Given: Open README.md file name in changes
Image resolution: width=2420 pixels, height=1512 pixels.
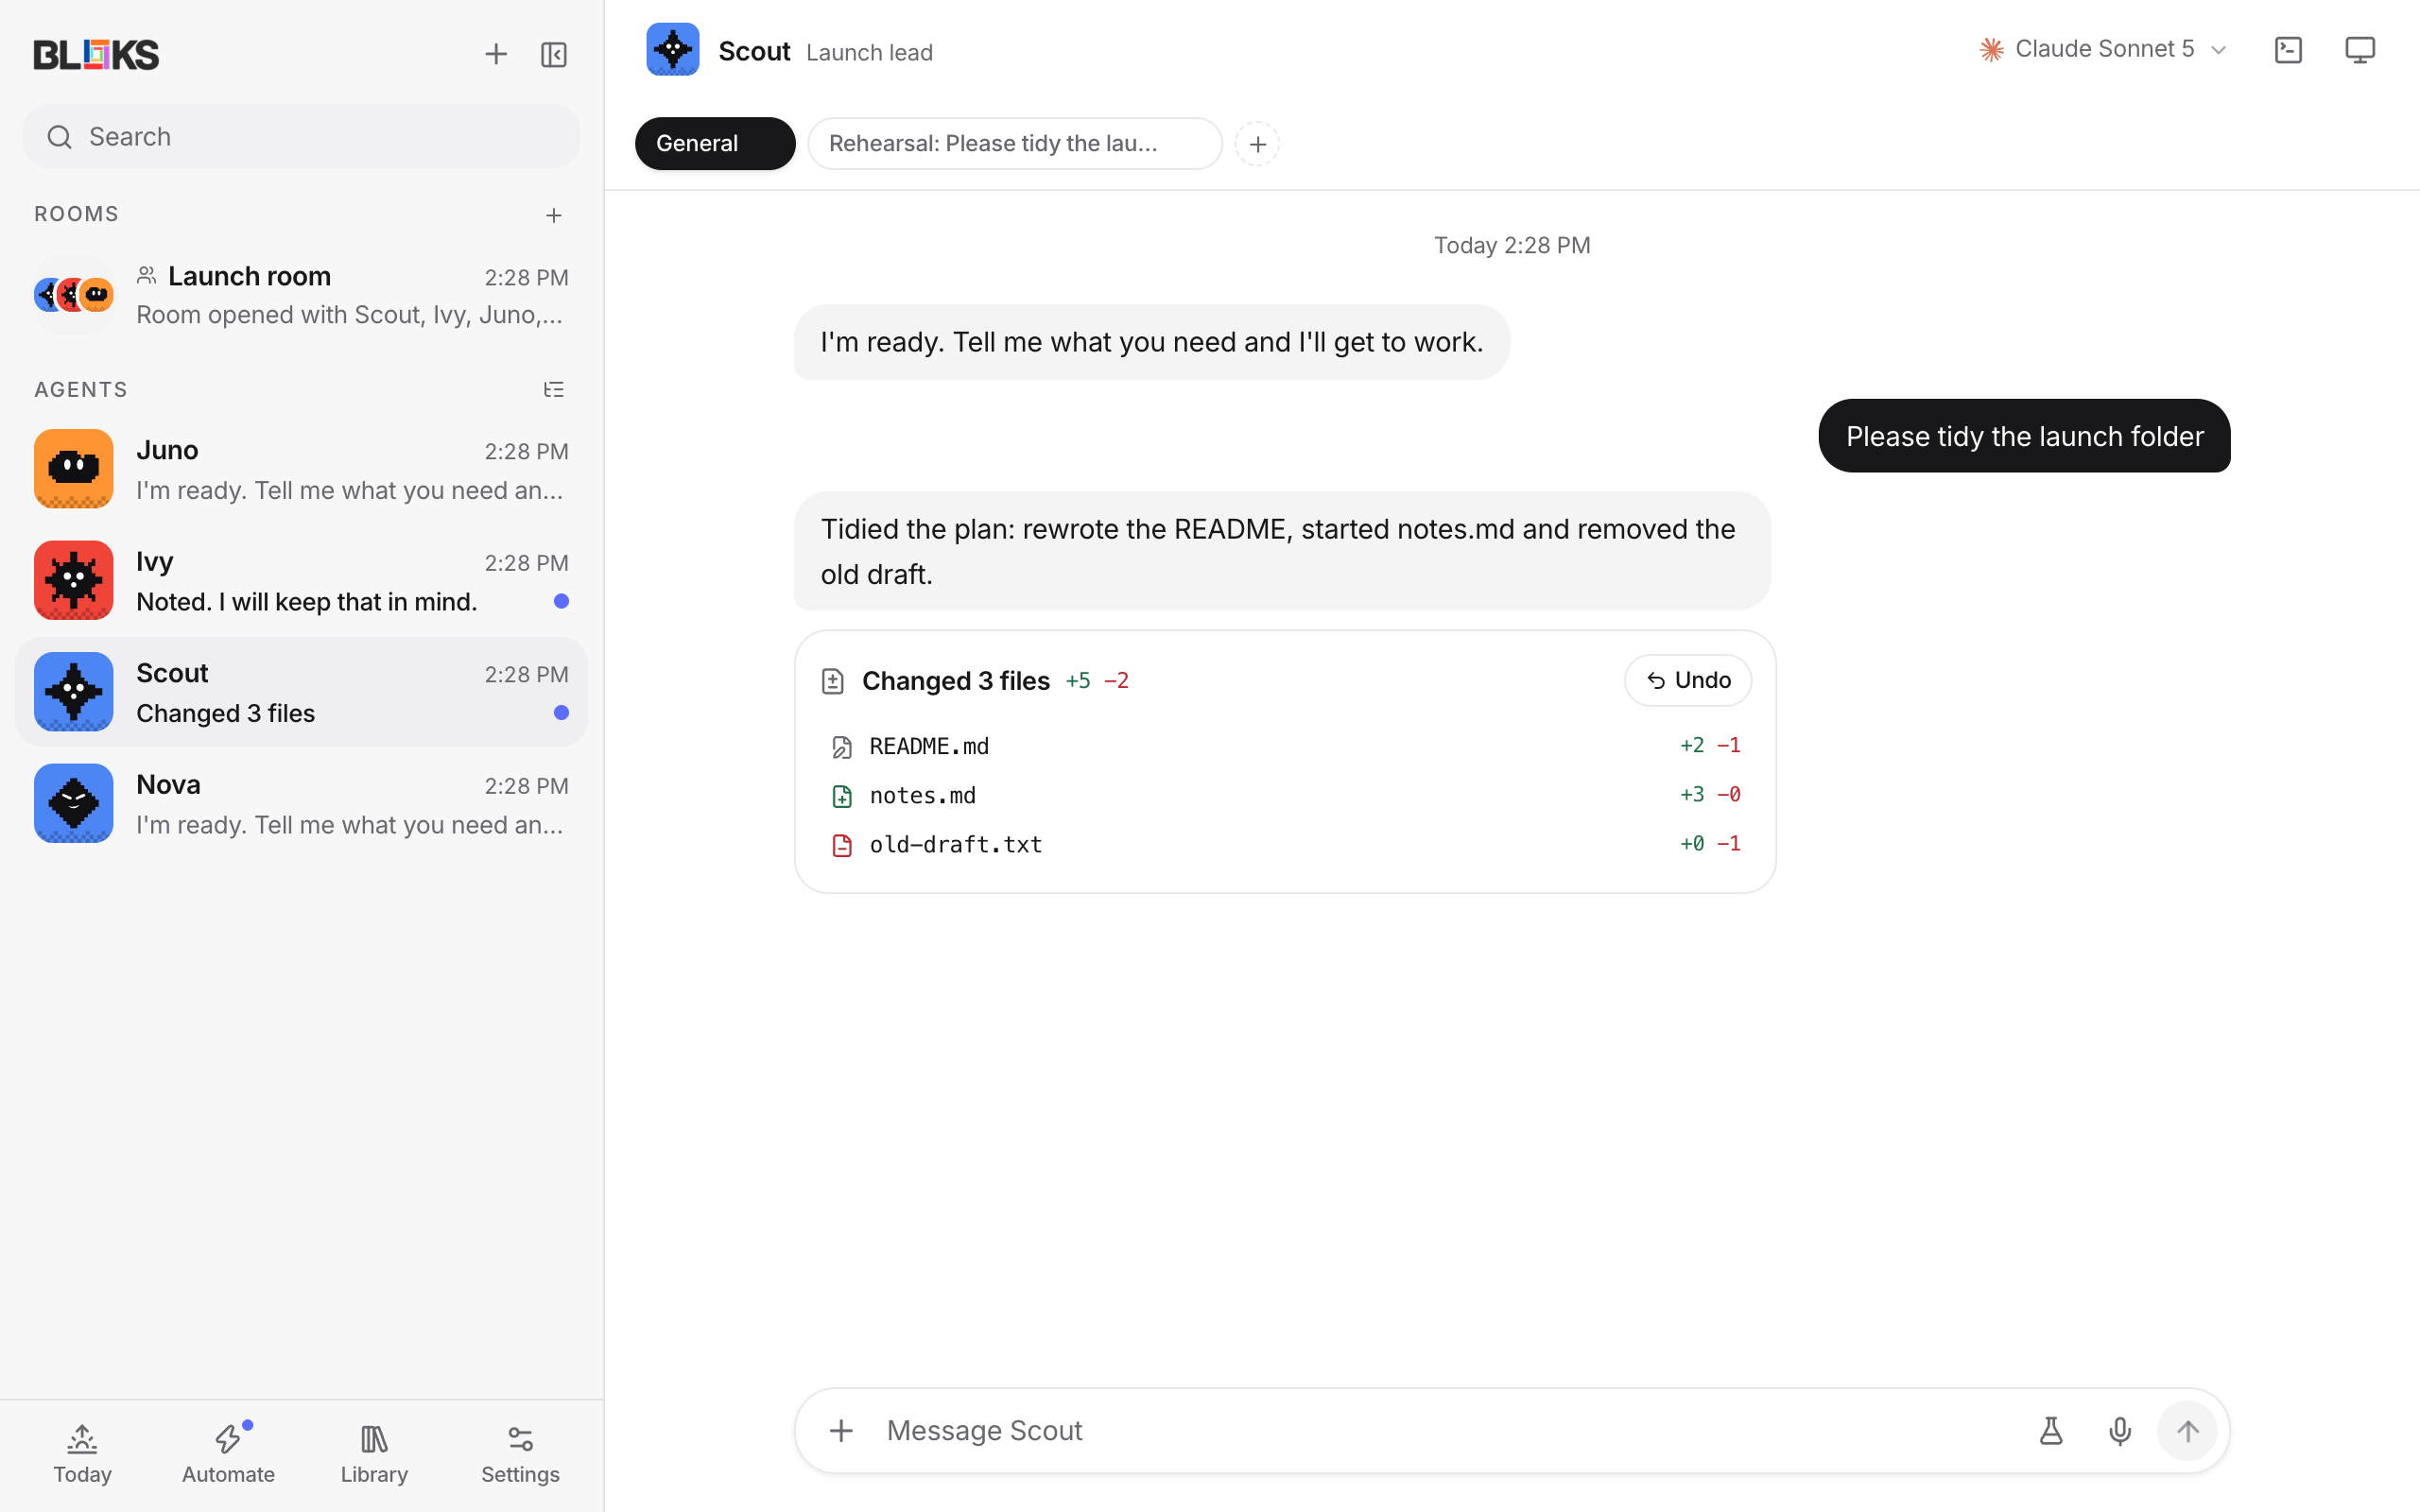Looking at the screenshot, I should [929, 747].
